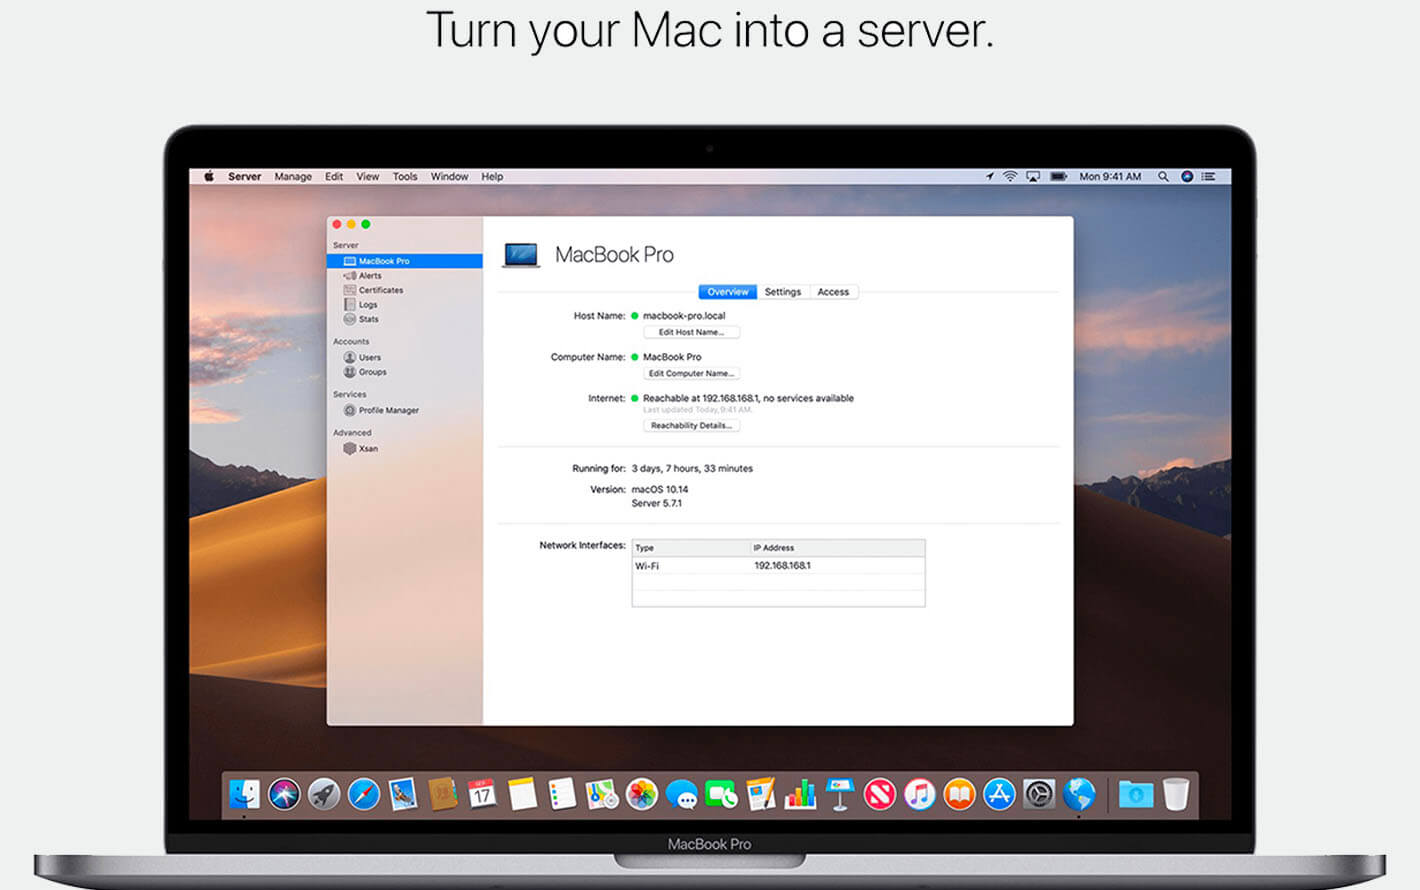Switch to the Overview tab
1420x890 pixels.
[x=727, y=292]
